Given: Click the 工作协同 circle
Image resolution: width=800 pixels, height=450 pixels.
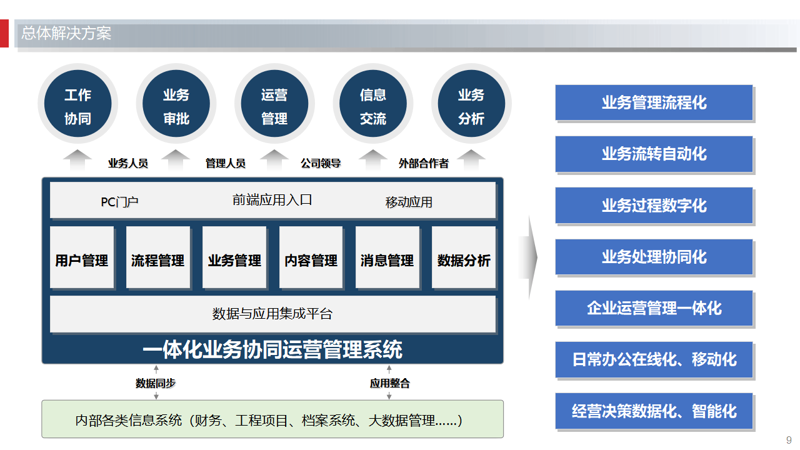Looking at the screenshot, I should (x=78, y=104).
